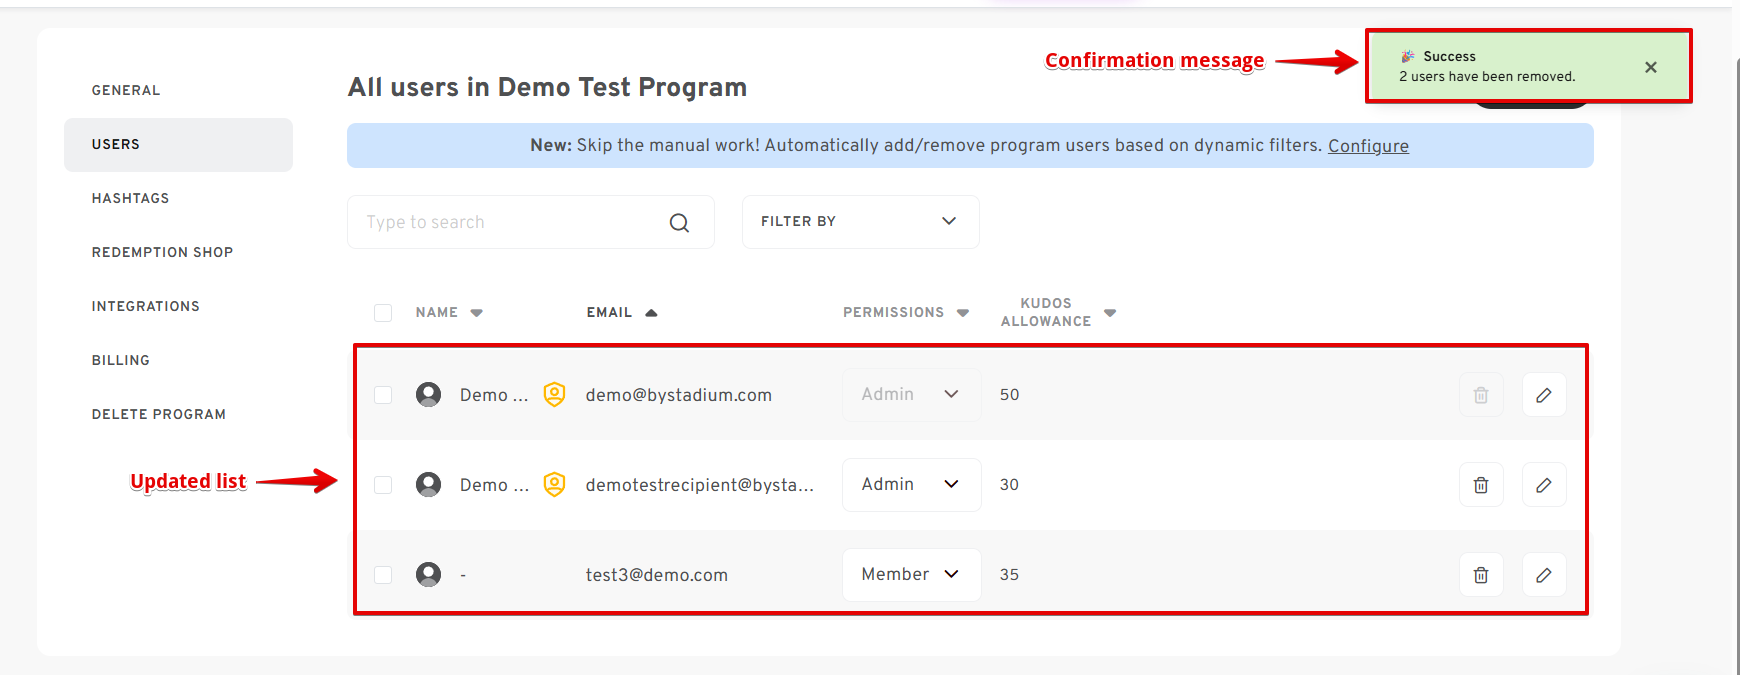This screenshot has width=1740, height=675.
Task: Click pencil icon for demotestrecipient row
Action: [x=1543, y=485]
